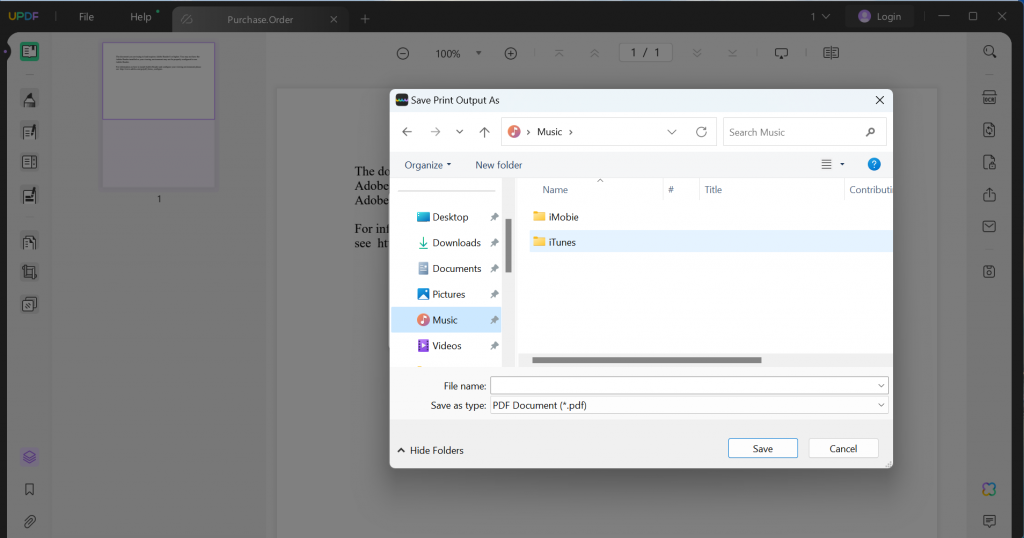Collapse folders with Hide Folders
Image resolution: width=1024 pixels, height=538 pixels.
(431, 450)
